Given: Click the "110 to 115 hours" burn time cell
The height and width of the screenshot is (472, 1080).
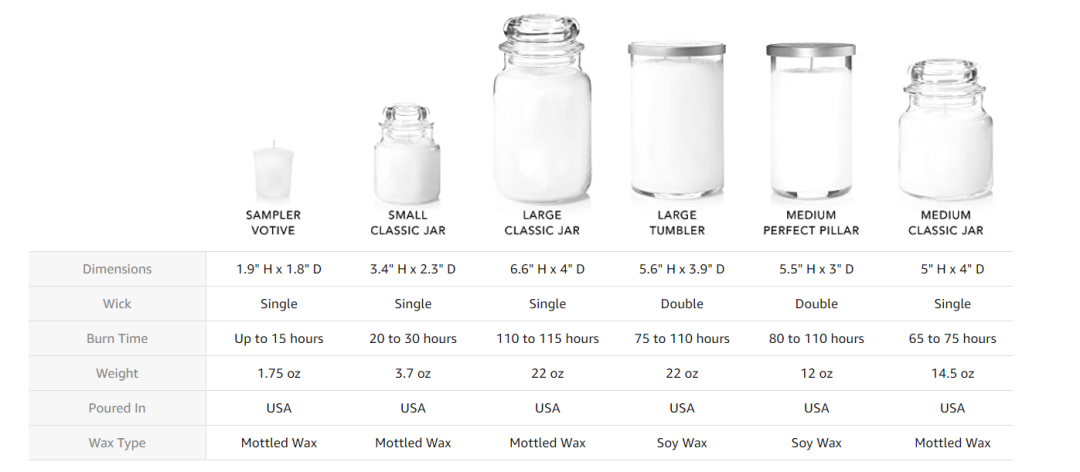Looking at the screenshot, I should [548, 339].
